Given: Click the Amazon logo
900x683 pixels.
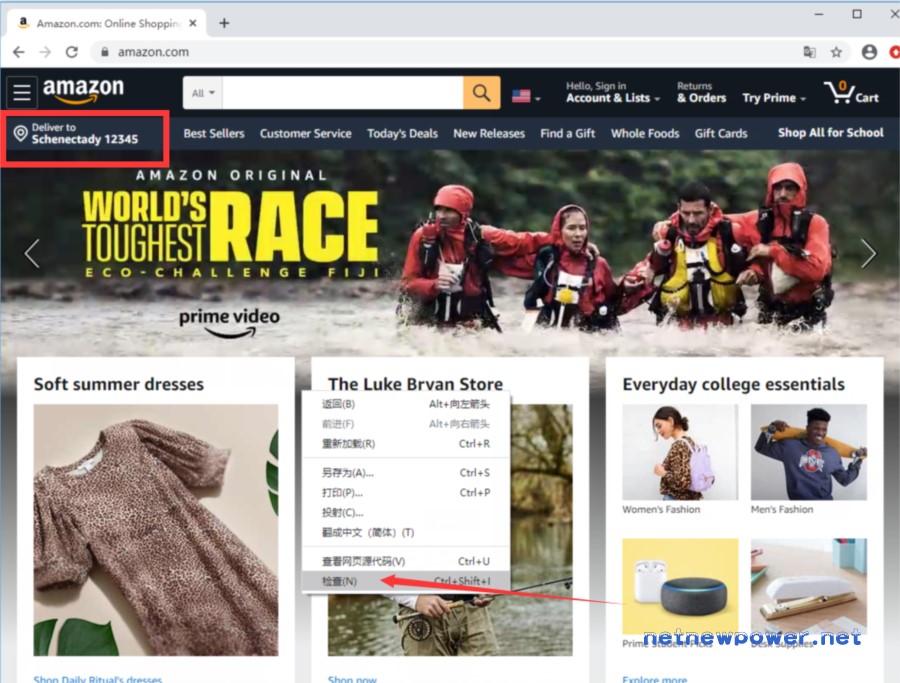Looking at the screenshot, I should tap(83, 91).
